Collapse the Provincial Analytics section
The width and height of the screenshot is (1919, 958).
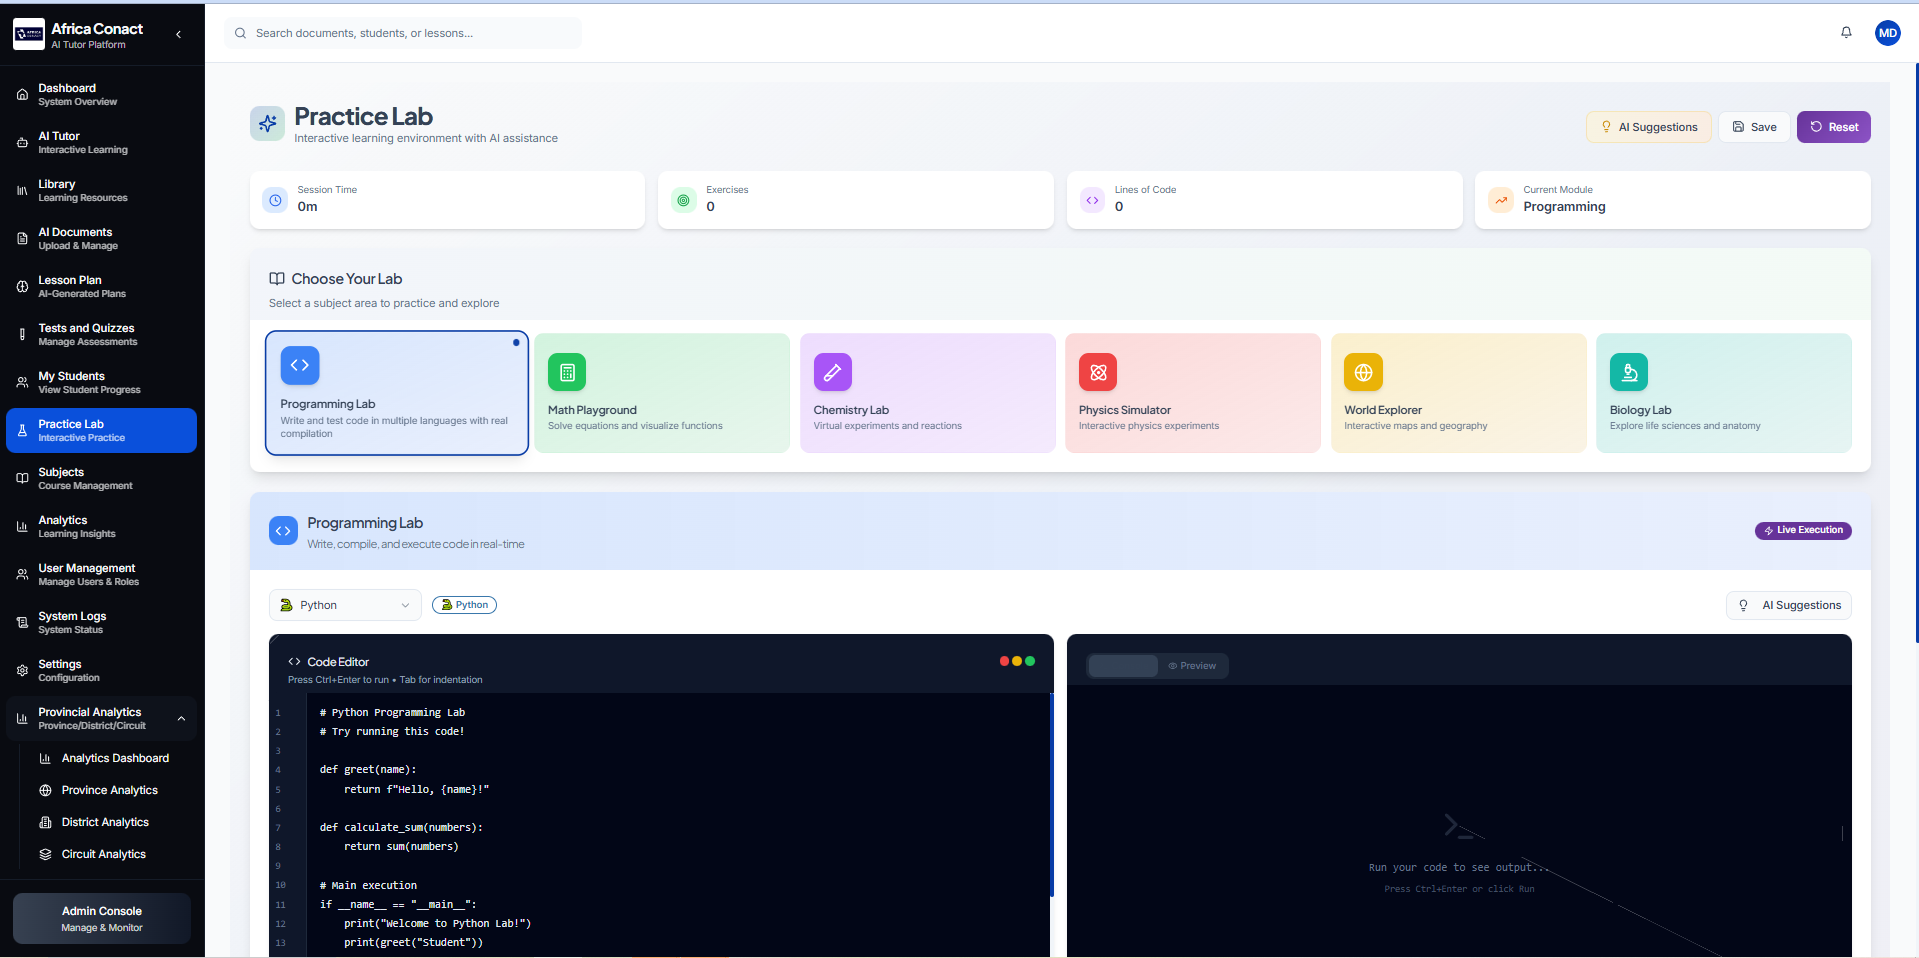181,718
